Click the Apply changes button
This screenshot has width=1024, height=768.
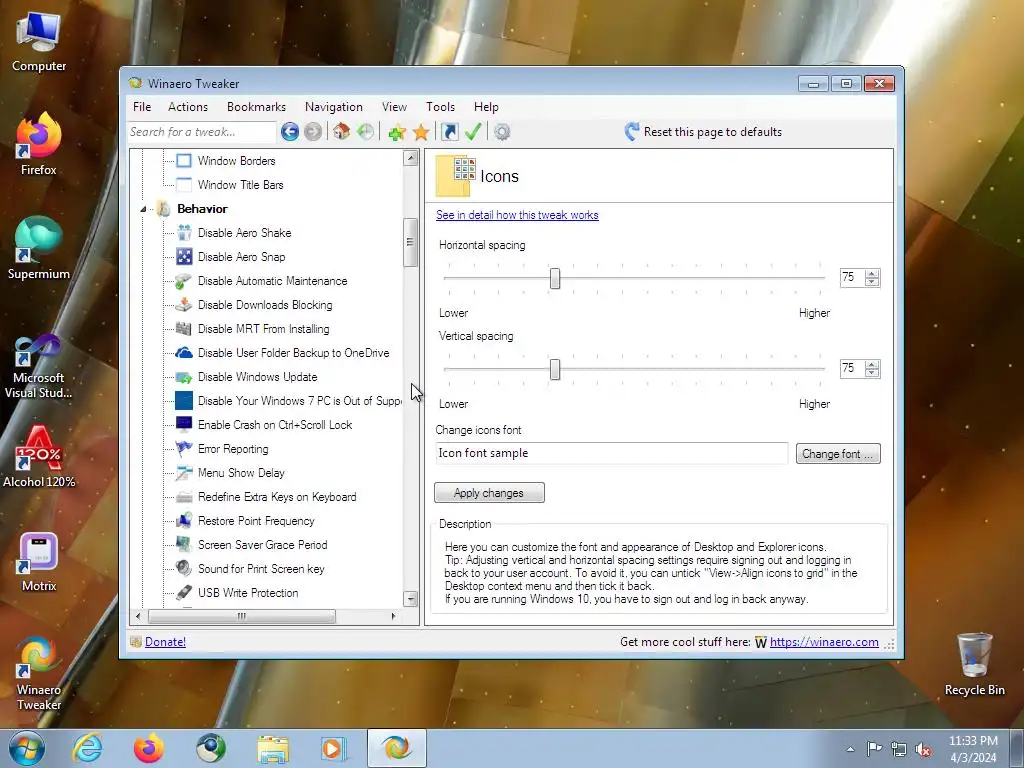[489, 493]
